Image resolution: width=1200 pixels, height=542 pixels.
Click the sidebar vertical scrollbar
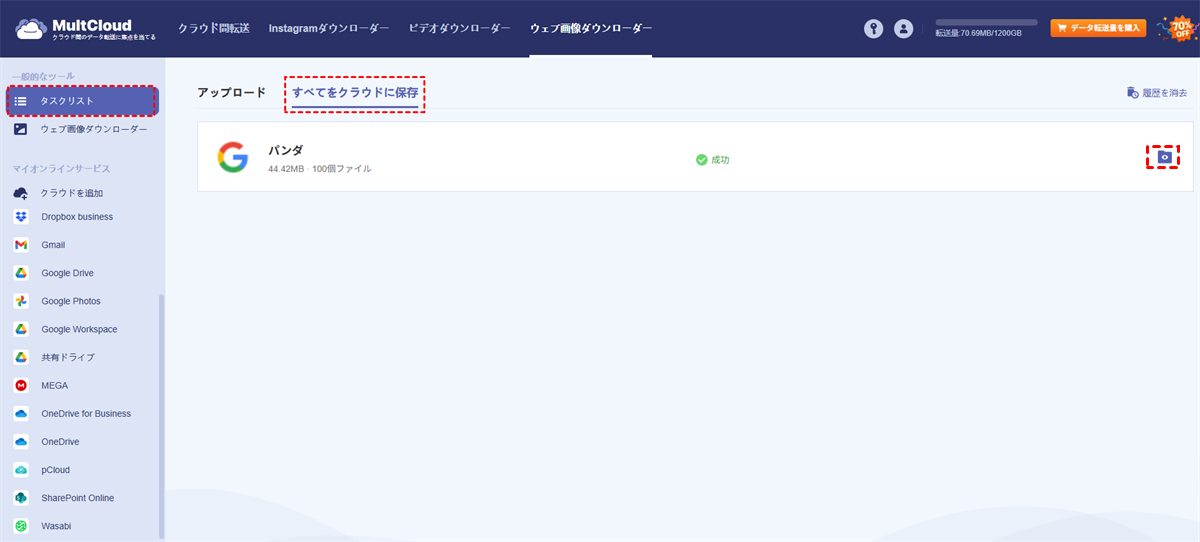[x=162, y=415]
